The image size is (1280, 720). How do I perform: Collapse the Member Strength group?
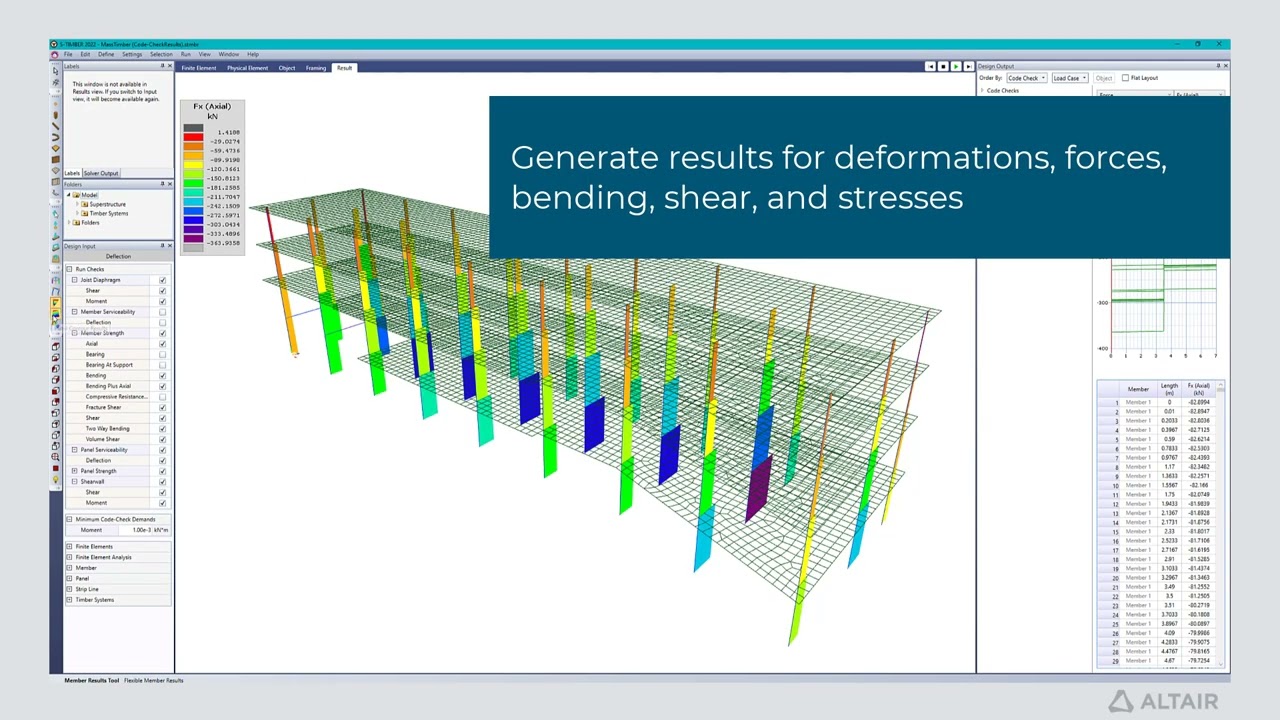pos(74,333)
